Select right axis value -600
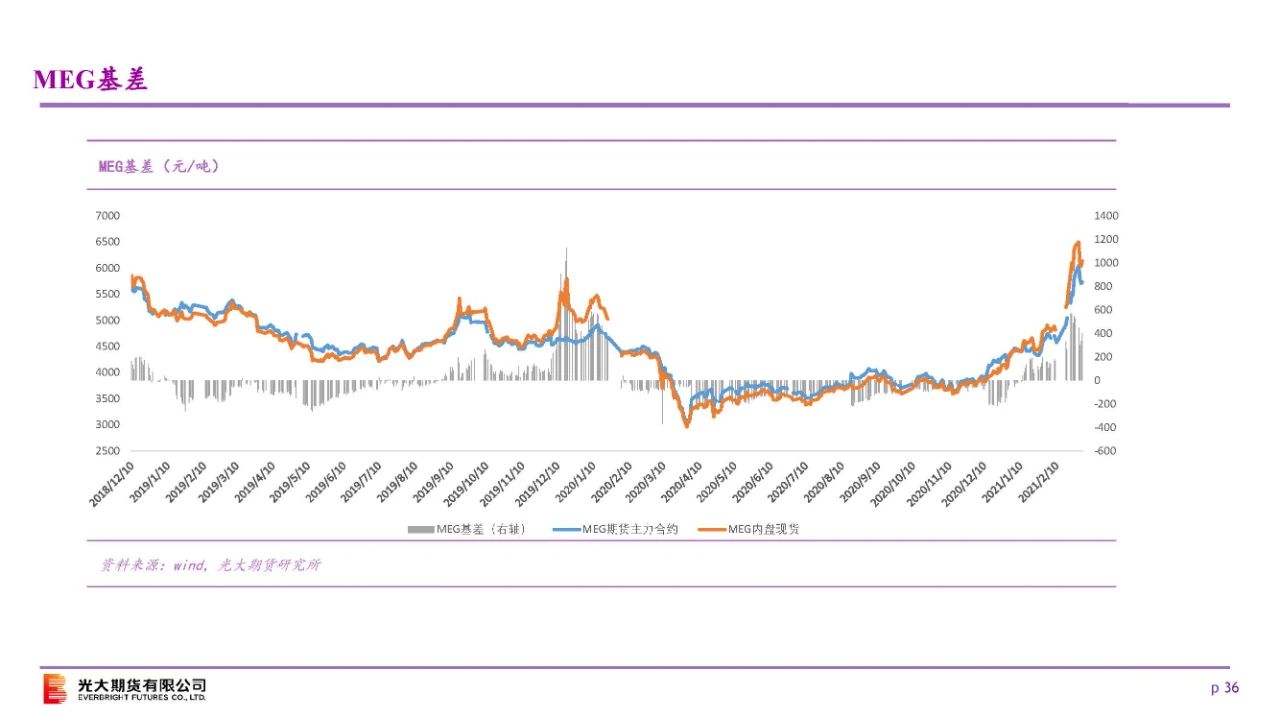The image size is (1280, 719). click(1105, 452)
